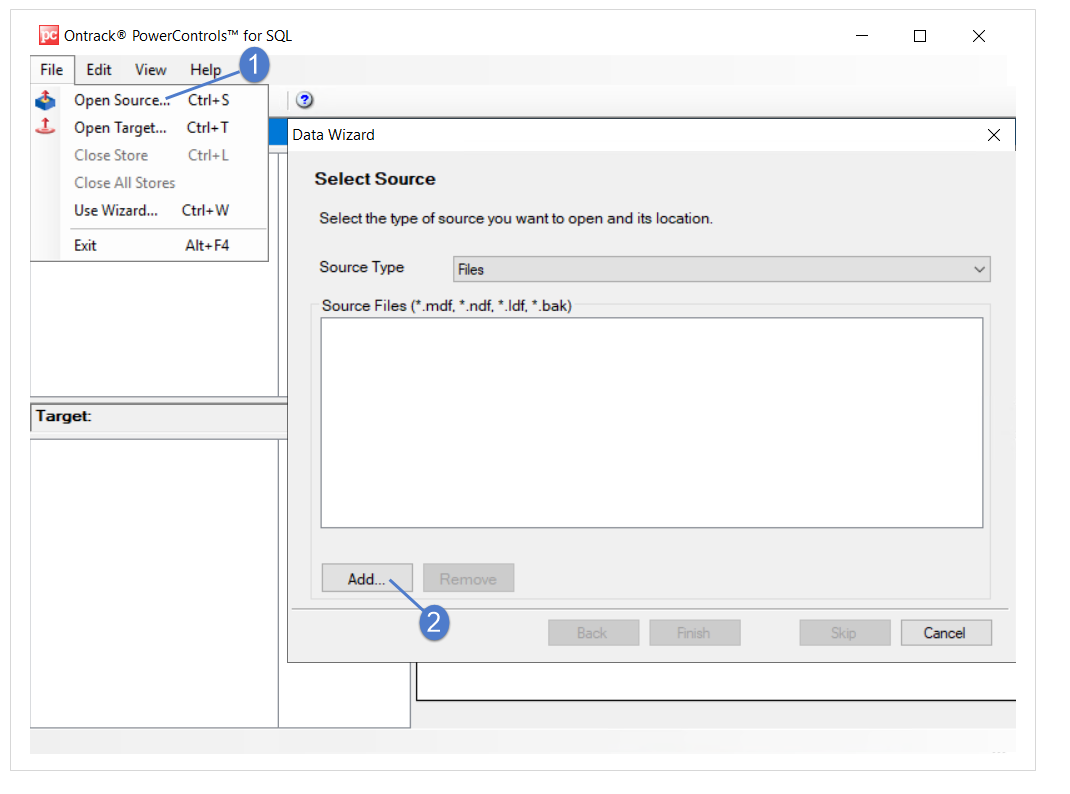Open the blue Help question mark toolbar icon
This screenshot has width=1070, height=794.
[304, 100]
